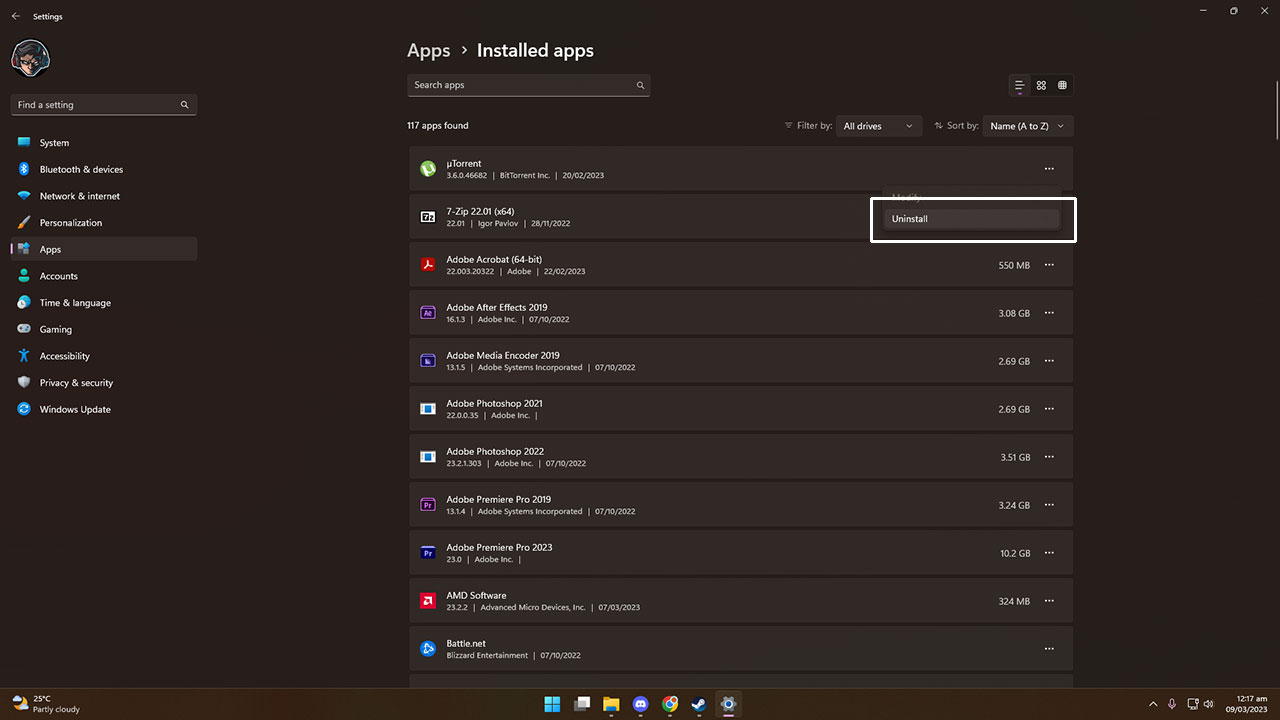Open Task View from taskbar
Image resolution: width=1280 pixels, height=720 pixels.
pos(581,704)
